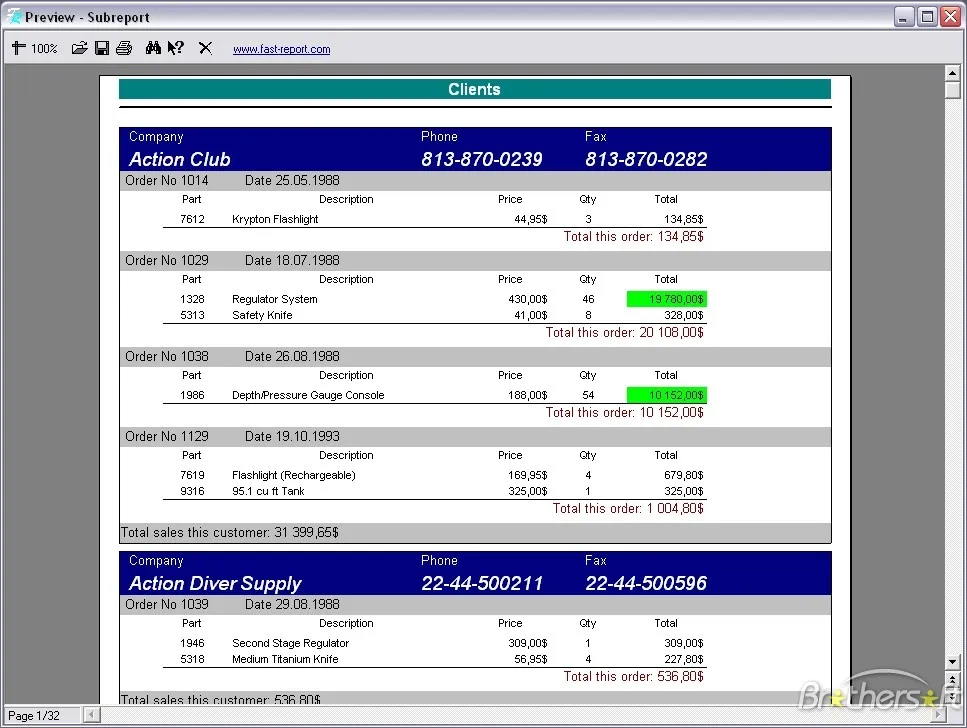Click the horizontal scrollbar left arrow
This screenshot has height=728, width=967.
91,715
